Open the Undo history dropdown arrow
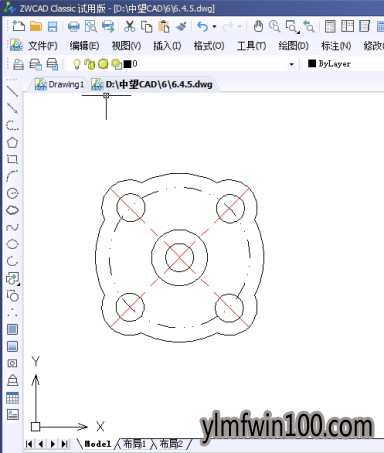Screen dimensions: 384x453 [x=214, y=27]
